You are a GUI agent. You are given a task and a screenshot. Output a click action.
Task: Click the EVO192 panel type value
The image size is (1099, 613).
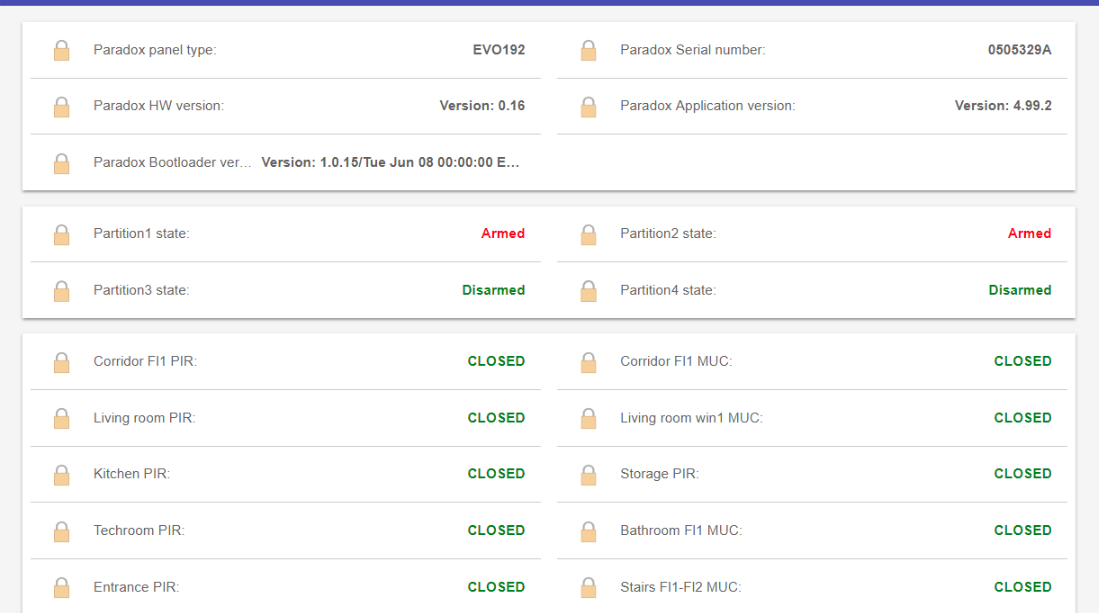point(498,50)
